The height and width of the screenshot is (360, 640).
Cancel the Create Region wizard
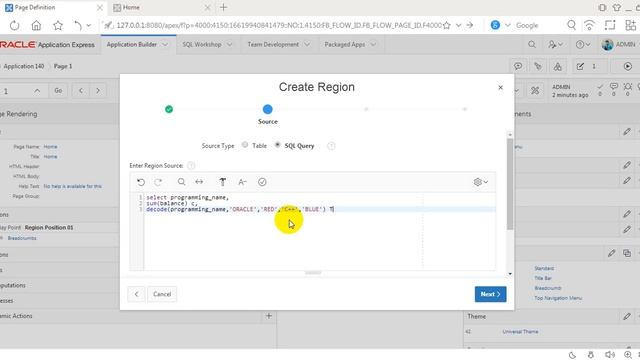tap(162, 294)
